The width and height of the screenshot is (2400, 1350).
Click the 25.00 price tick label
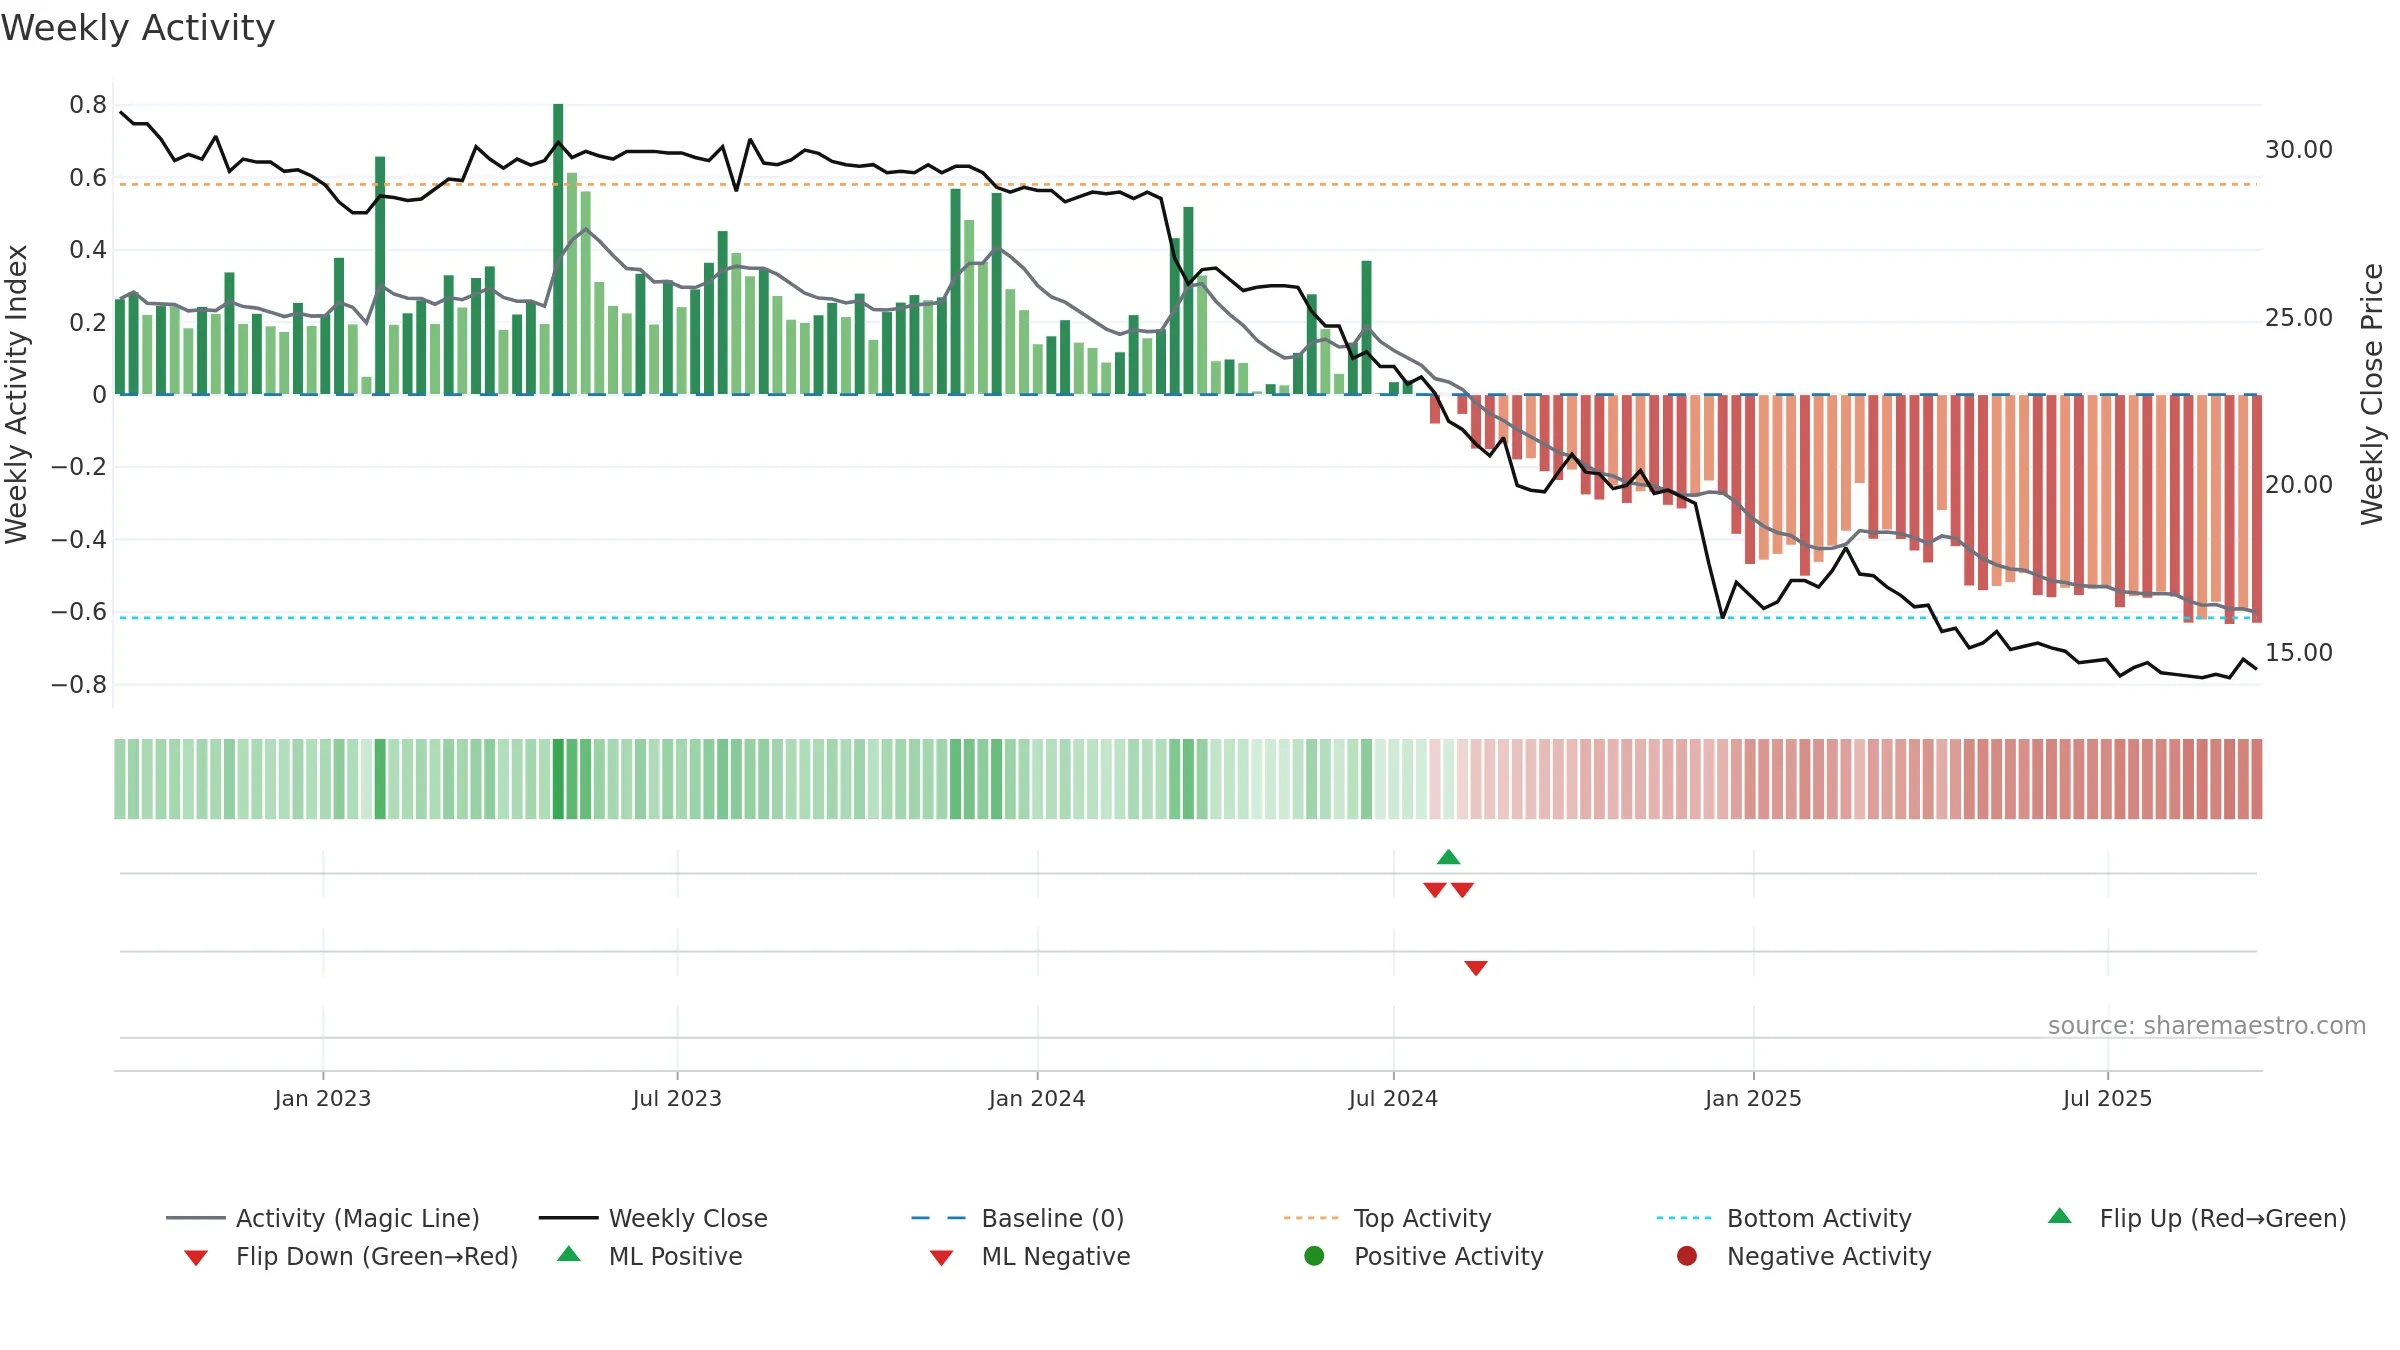(2298, 318)
